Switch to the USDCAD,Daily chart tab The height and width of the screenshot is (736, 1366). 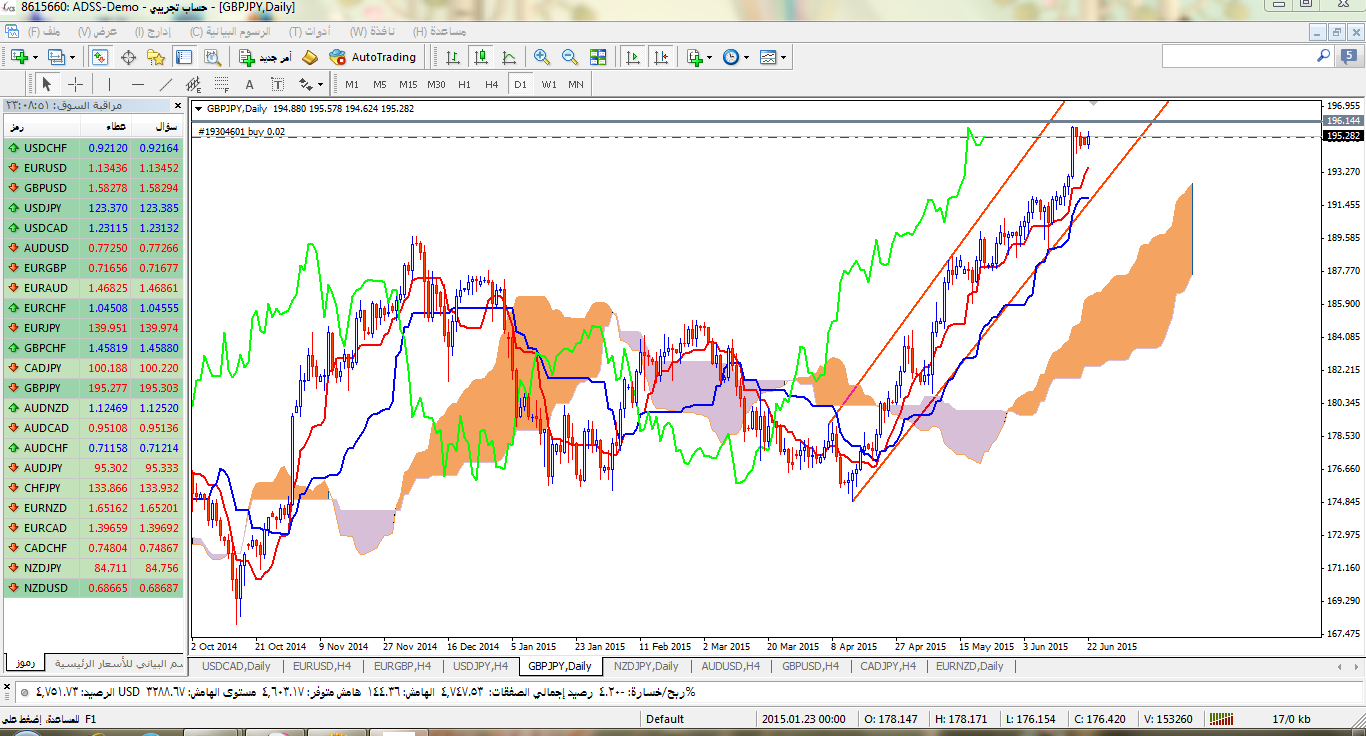coord(236,666)
